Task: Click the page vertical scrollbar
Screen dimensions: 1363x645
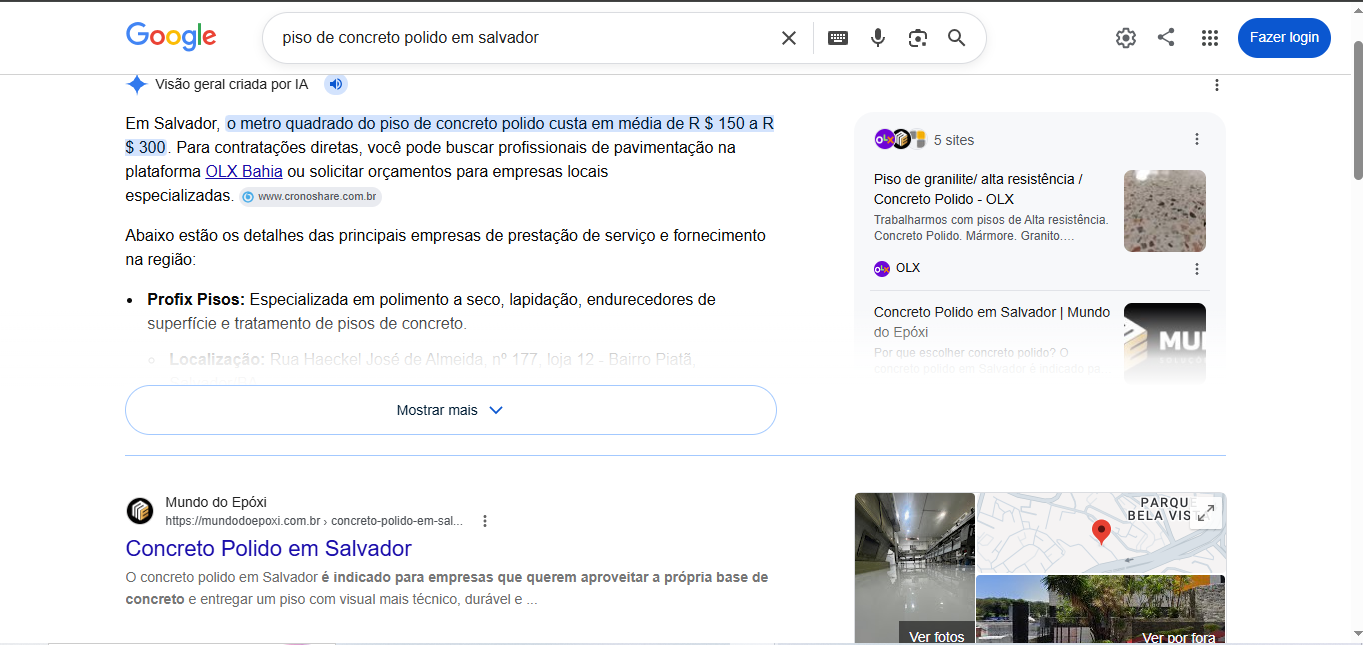Action: (x=1356, y=110)
